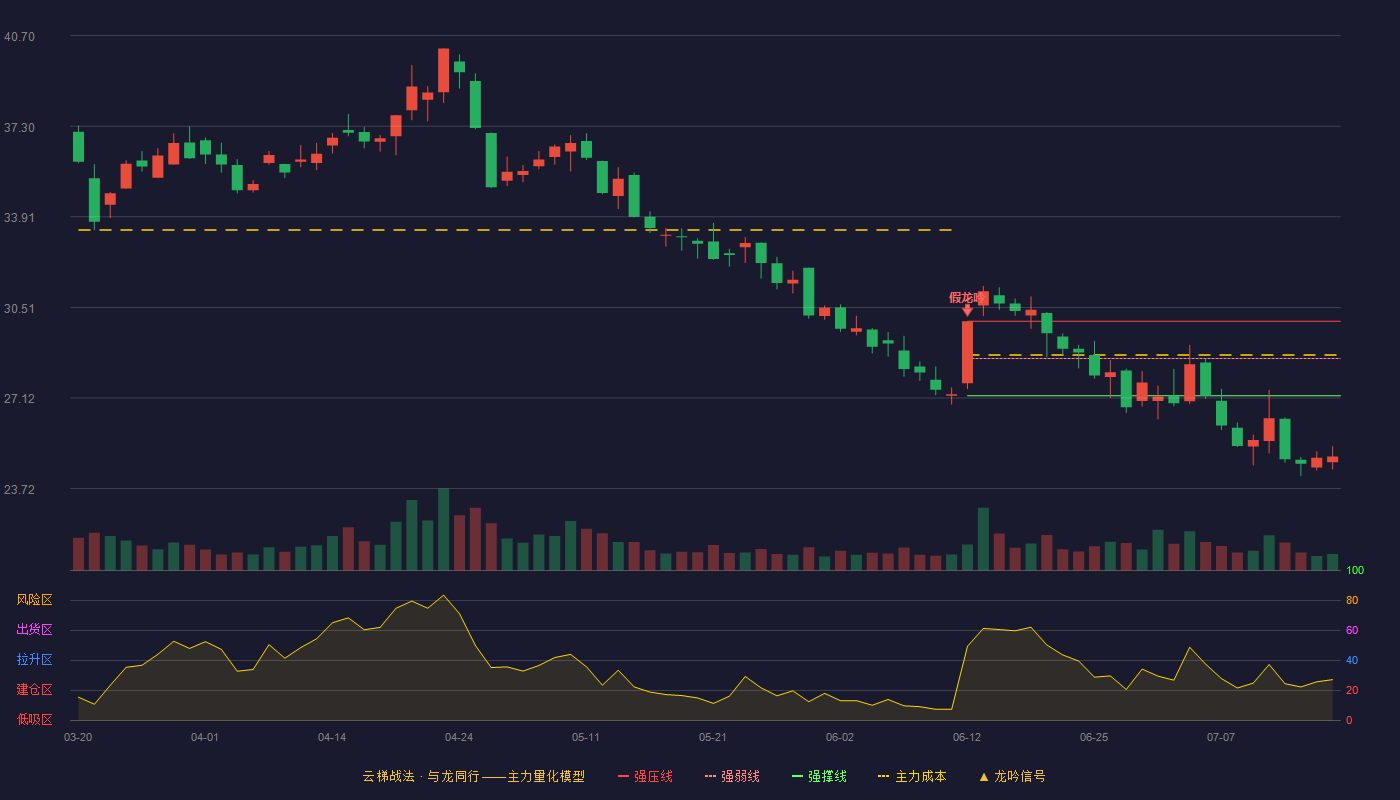
Task: Click the highest red candle near 40.70
Action: click(443, 70)
